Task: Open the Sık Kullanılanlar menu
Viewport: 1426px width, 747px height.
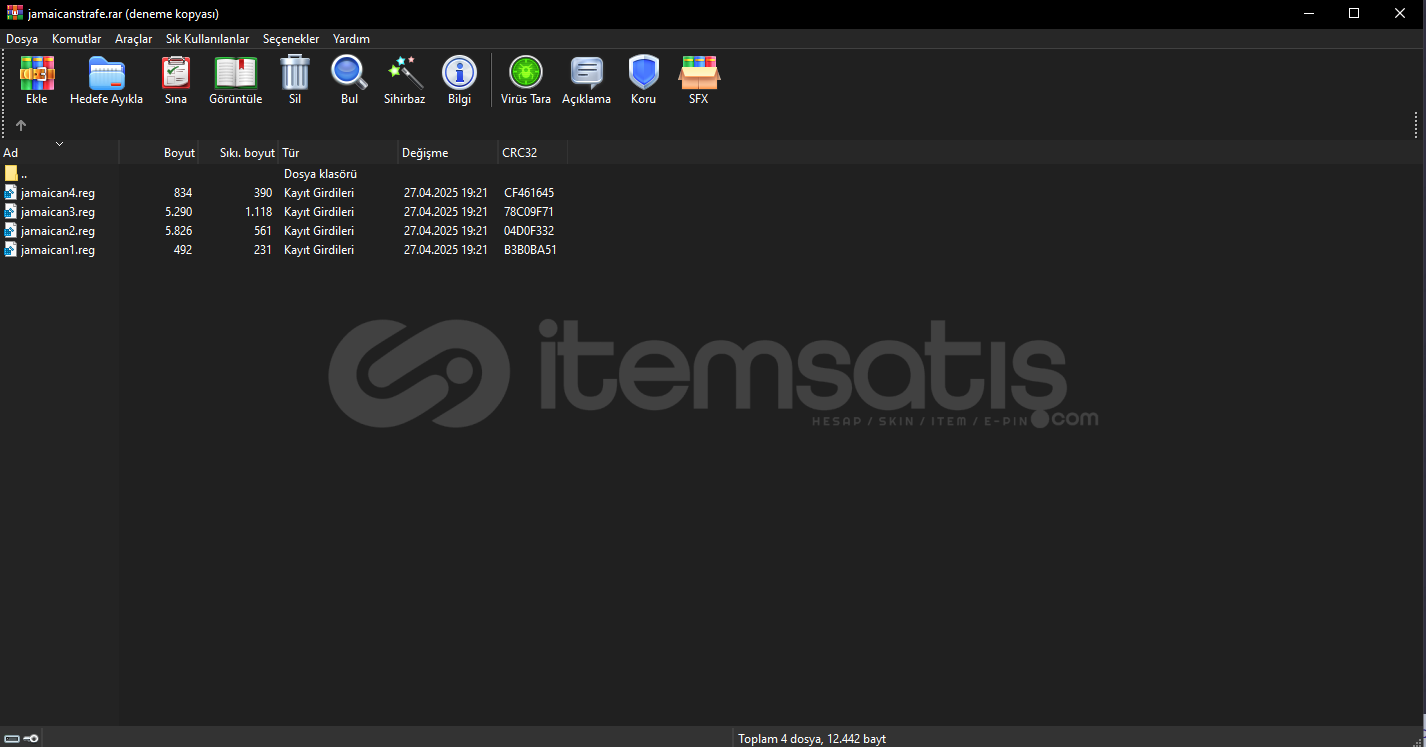Action: click(207, 39)
